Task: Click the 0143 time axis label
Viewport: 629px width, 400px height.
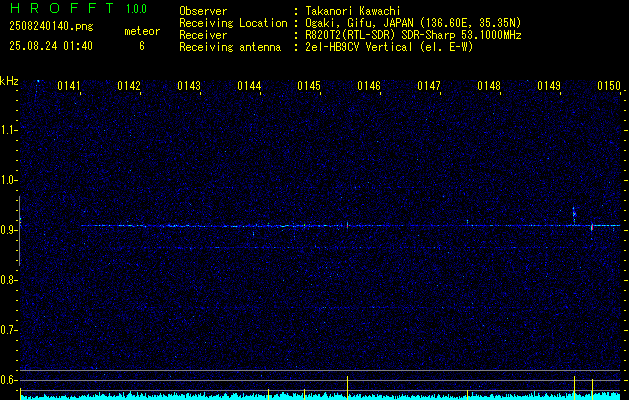Action: click(189, 86)
